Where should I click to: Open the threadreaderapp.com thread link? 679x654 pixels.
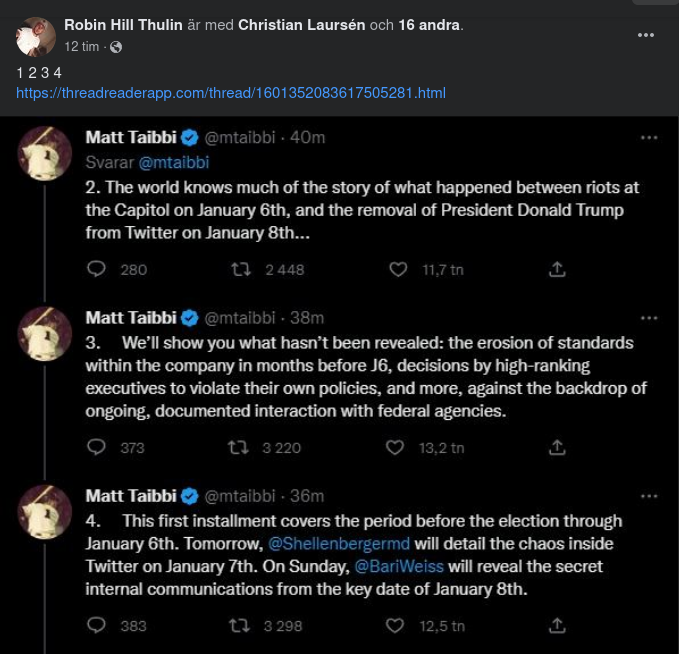point(231,93)
